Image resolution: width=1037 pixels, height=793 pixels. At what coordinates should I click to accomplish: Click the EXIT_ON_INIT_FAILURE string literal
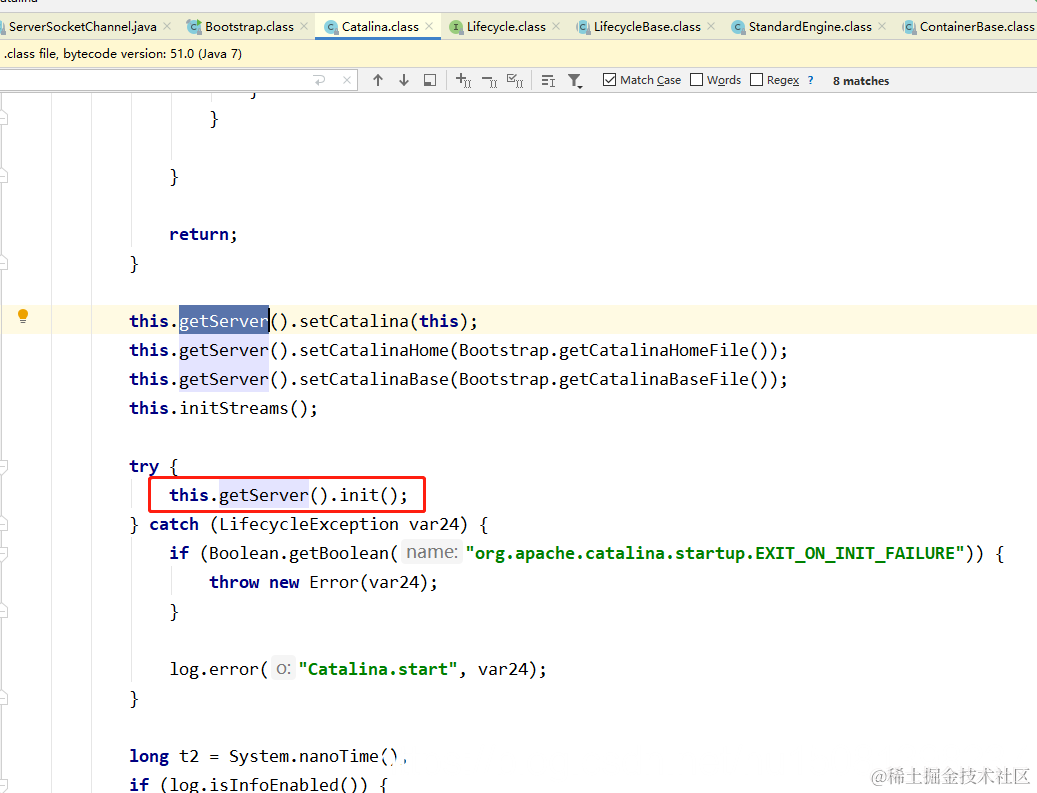point(715,553)
